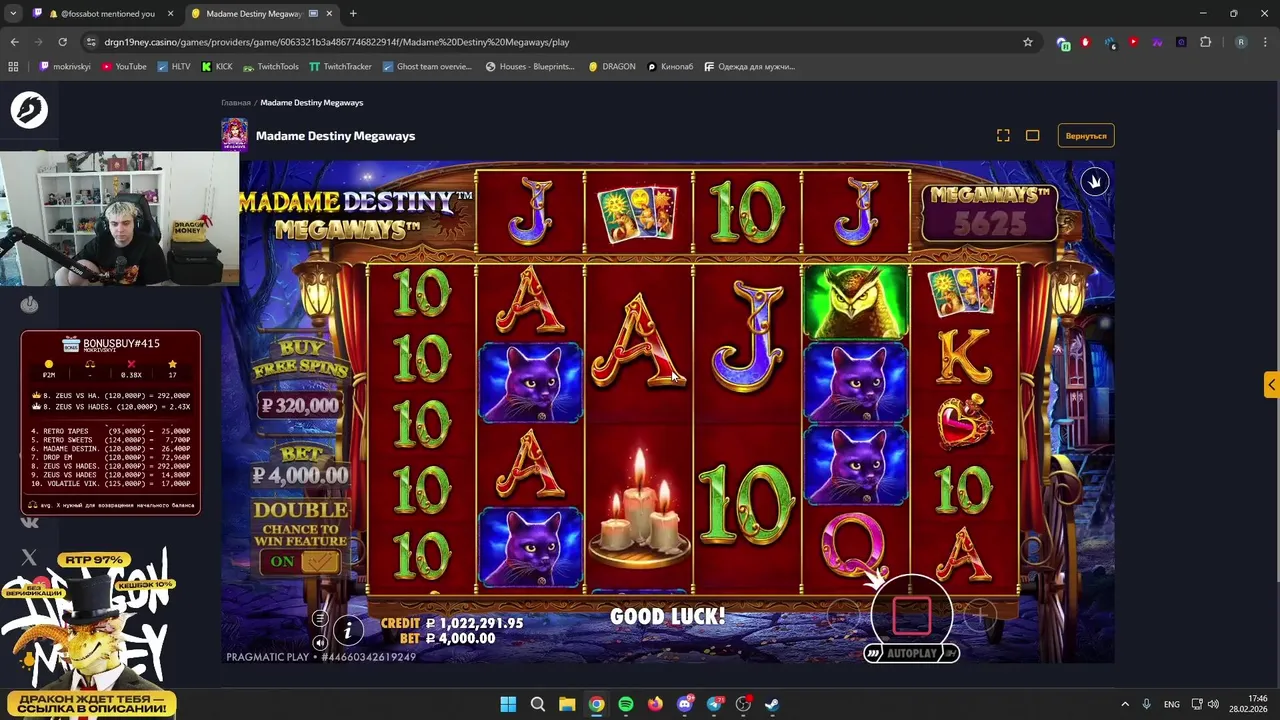Open the YouTube bookmark
The width and height of the screenshot is (1280, 720).
pyautogui.click(x=124, y=67)
